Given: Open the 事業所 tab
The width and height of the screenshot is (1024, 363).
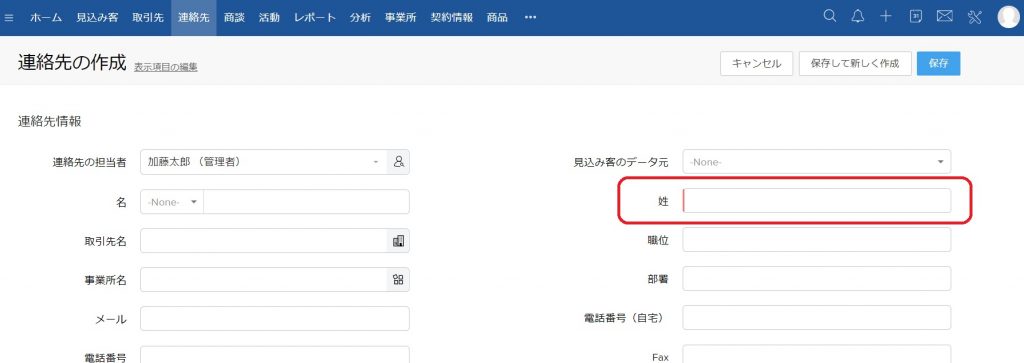Looking at the screenshot, I should [400, 18].
